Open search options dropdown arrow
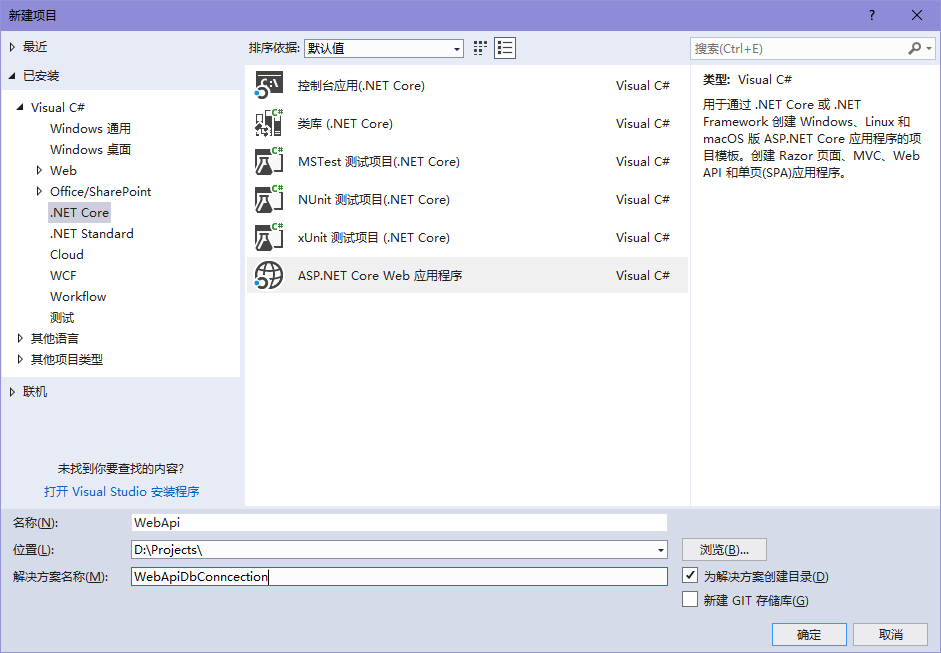Screen dimensions: 941x653 929,49
